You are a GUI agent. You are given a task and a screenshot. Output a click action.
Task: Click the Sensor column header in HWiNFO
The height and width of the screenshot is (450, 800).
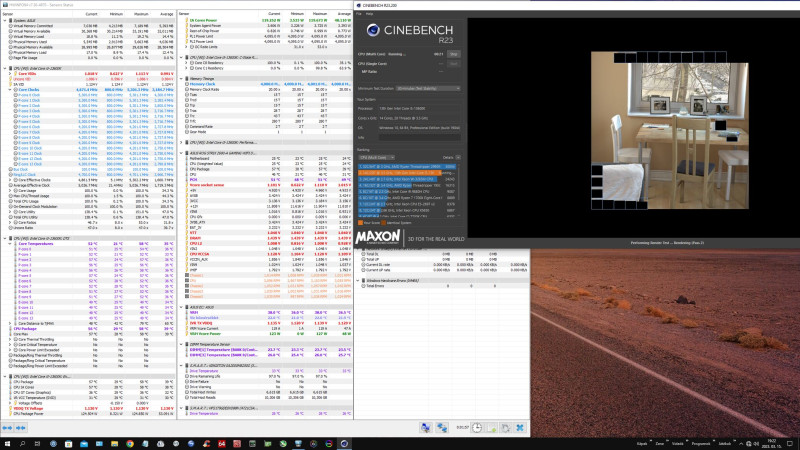(9, 14)
